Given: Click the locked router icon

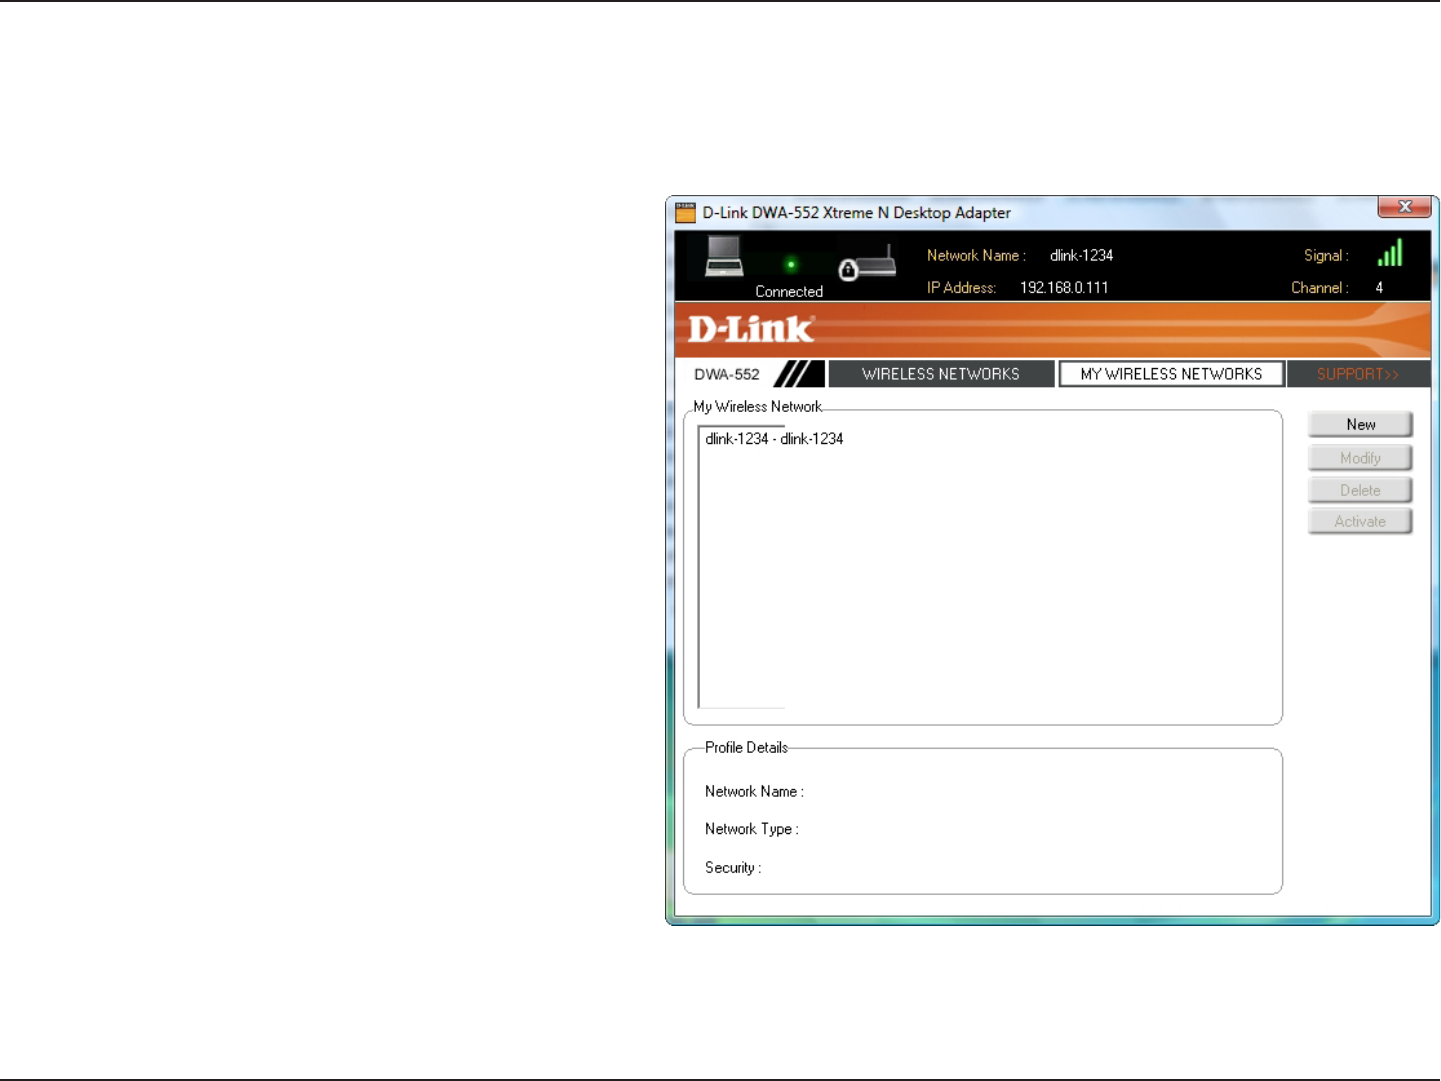Looking at the screenshot, I should point(867,264).
